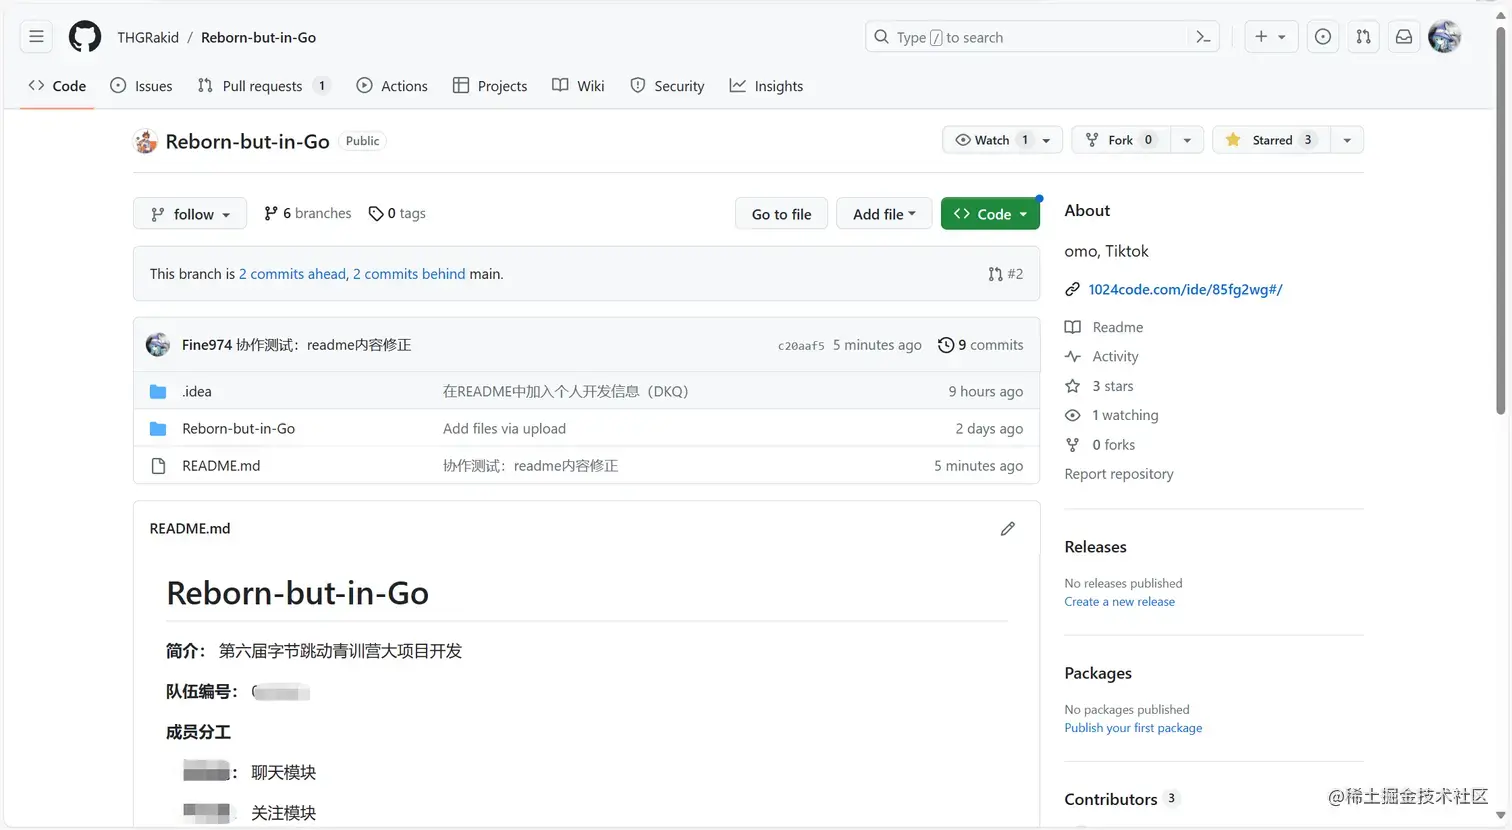
Task: Open the command palette icon
Action: coord(1203,37)
